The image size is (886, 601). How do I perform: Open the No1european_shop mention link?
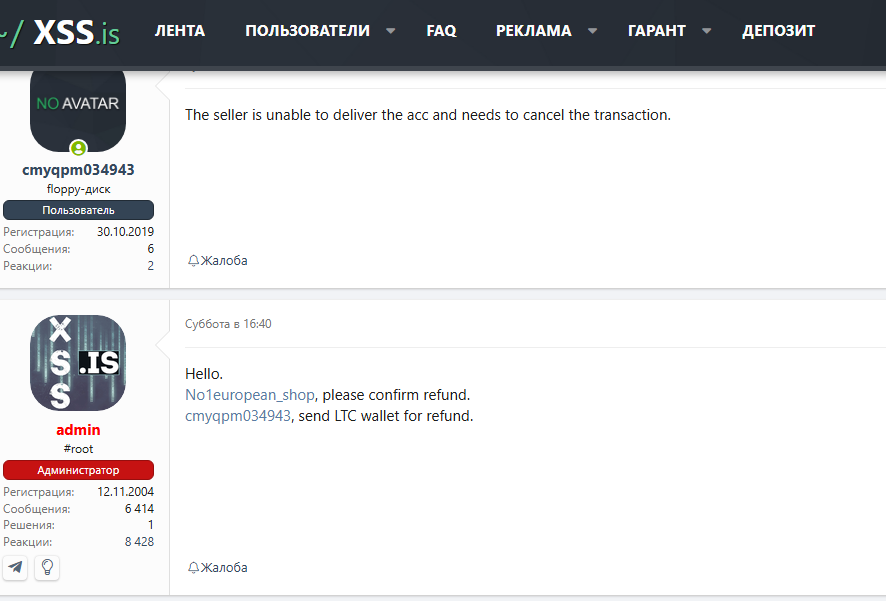coord(250,395)
